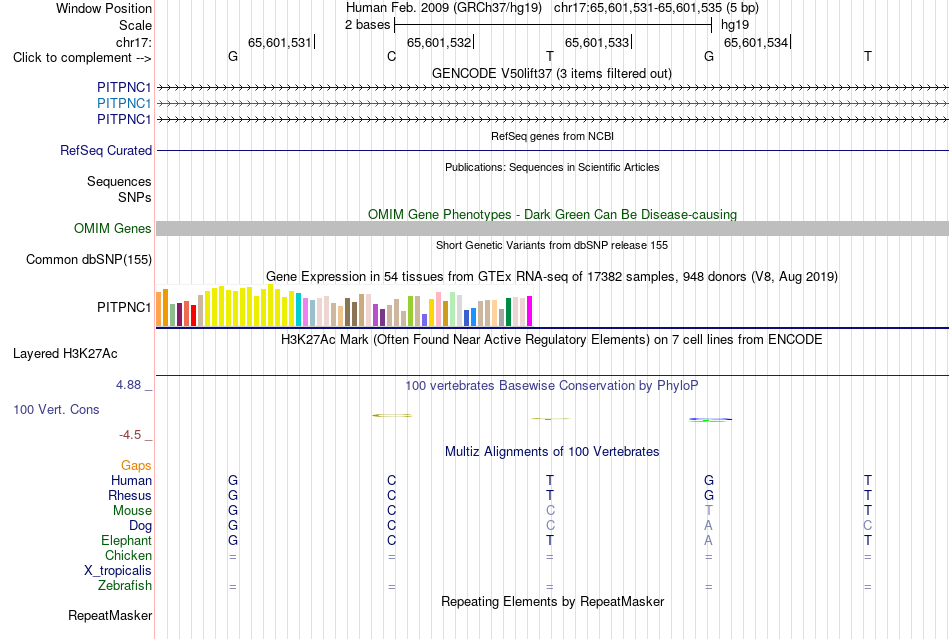The width and height of the screenshot is (950, 639).
Task: Click the SNPs publications label
Action: click(135, 197)
